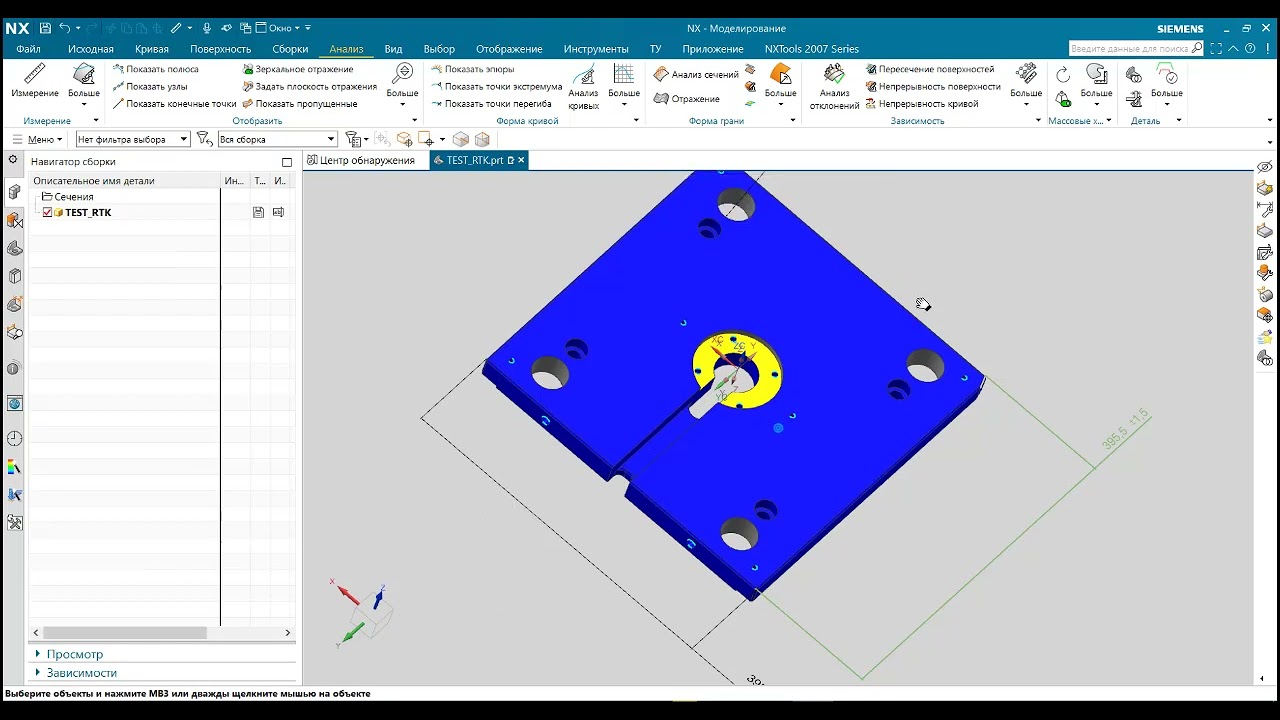Expand Больше in Отобразить group
Image resolution: width=1280 pixels, height=720 pixels.
pos(403,85)
